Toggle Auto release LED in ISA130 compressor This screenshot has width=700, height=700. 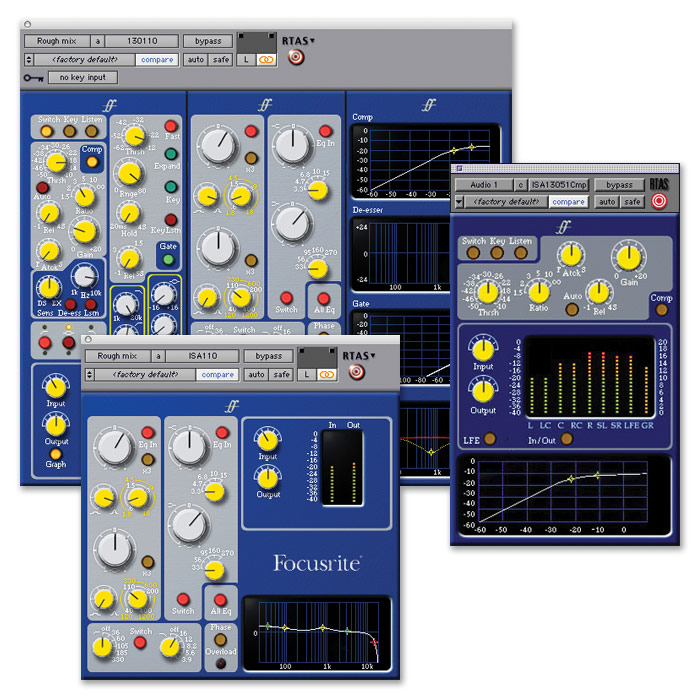click(x=42, y=188)
